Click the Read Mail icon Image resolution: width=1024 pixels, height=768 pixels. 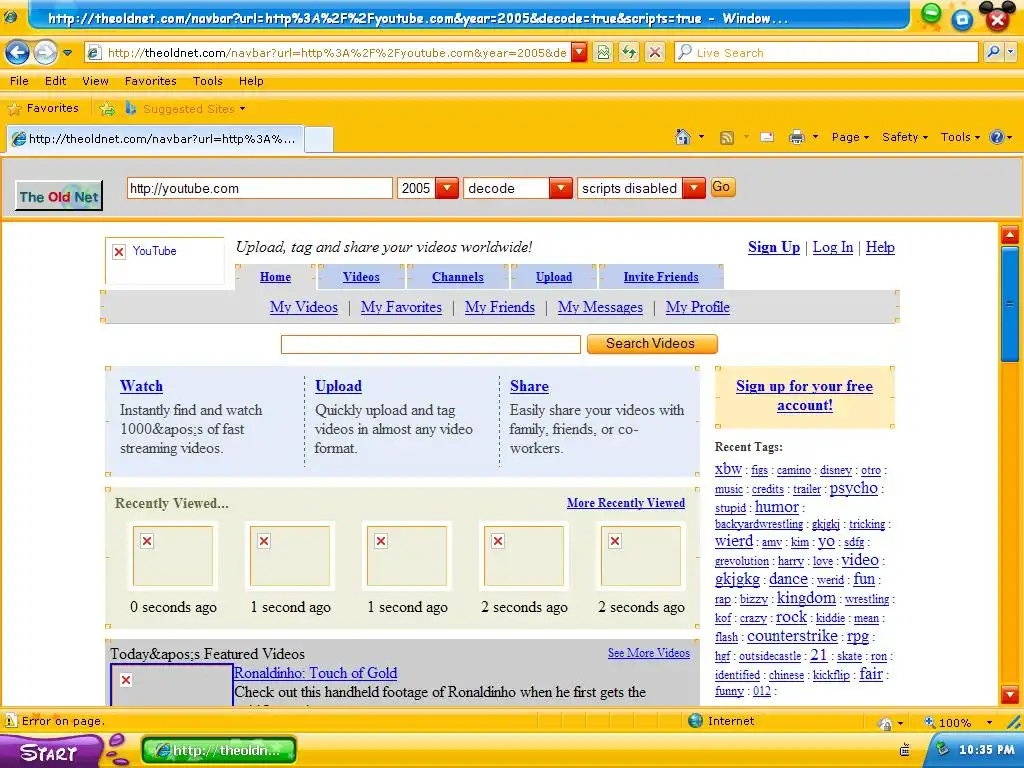[767, 137]
